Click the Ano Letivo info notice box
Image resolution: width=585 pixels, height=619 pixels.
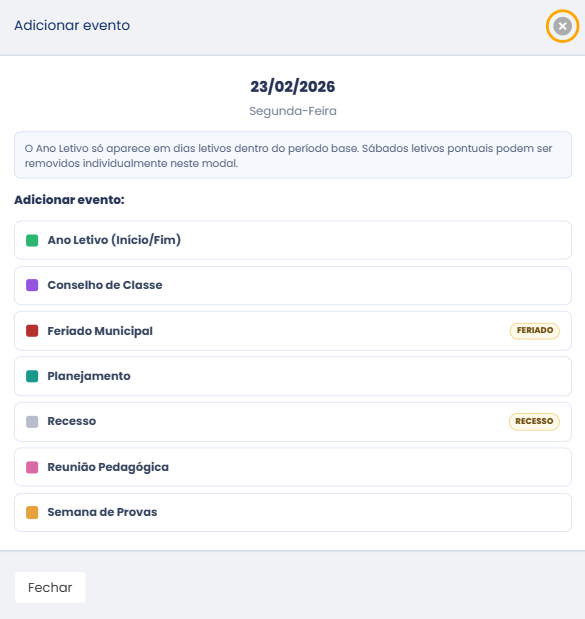point(293,155)
